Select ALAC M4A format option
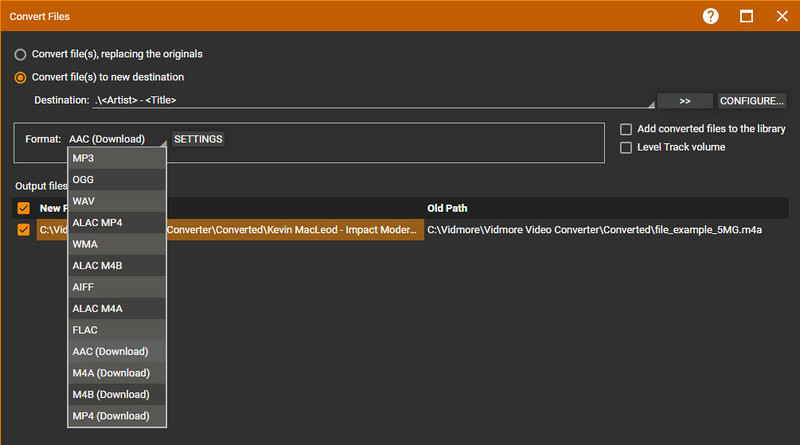Viewport: 800px width, 445px height. coord(116,308)
